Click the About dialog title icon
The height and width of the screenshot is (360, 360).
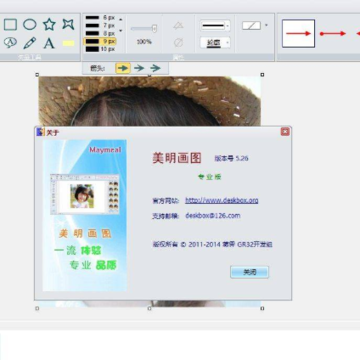40,132
